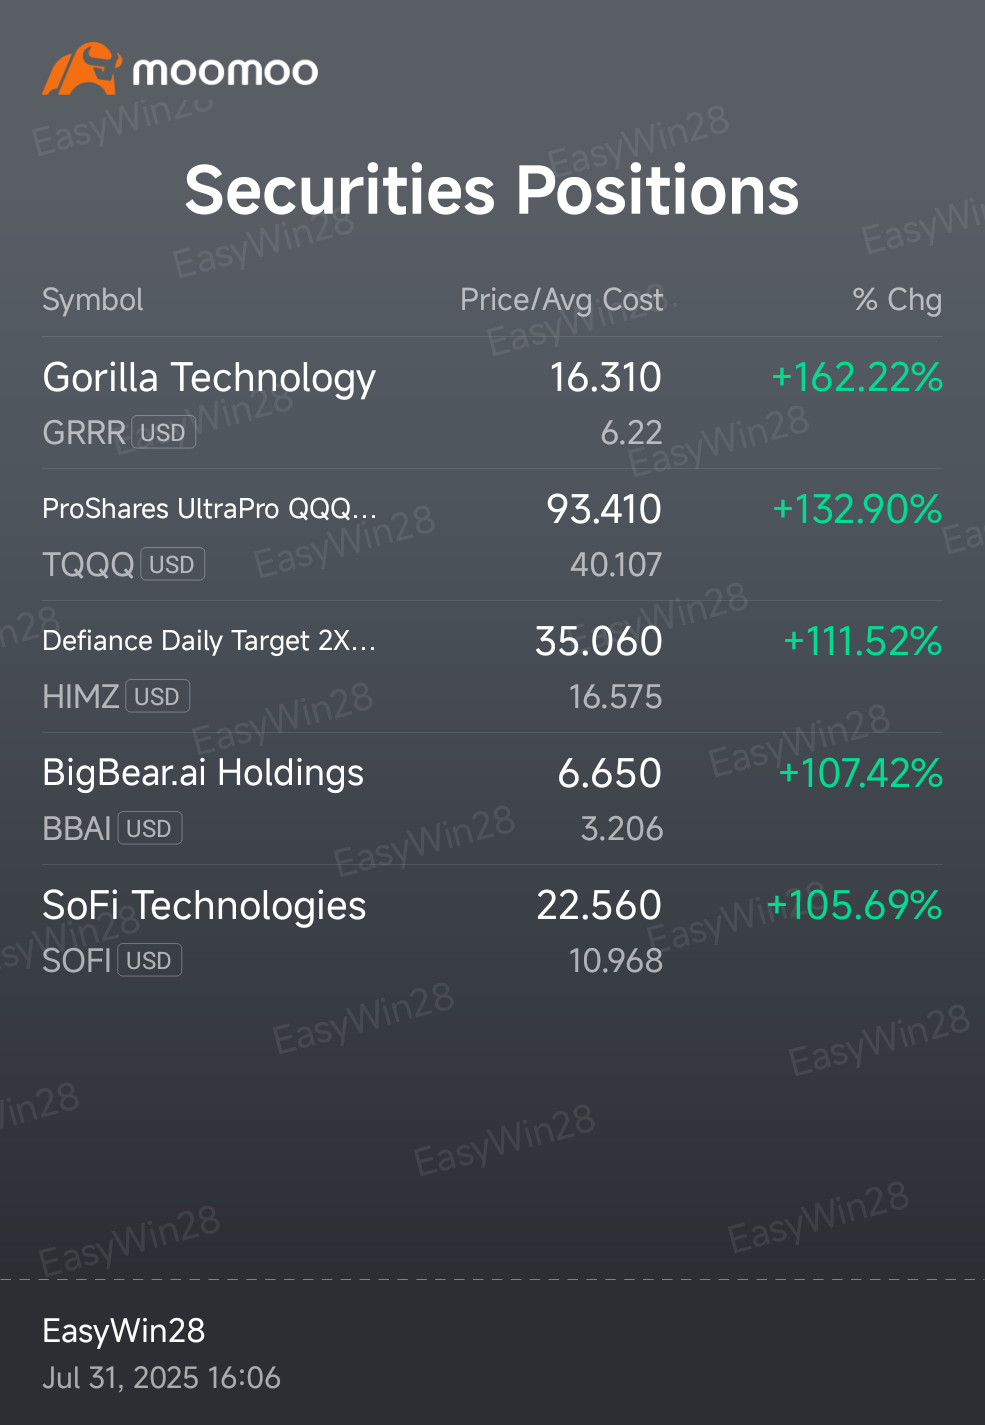Click the moomoo brand wordmark

pos(225,72)
